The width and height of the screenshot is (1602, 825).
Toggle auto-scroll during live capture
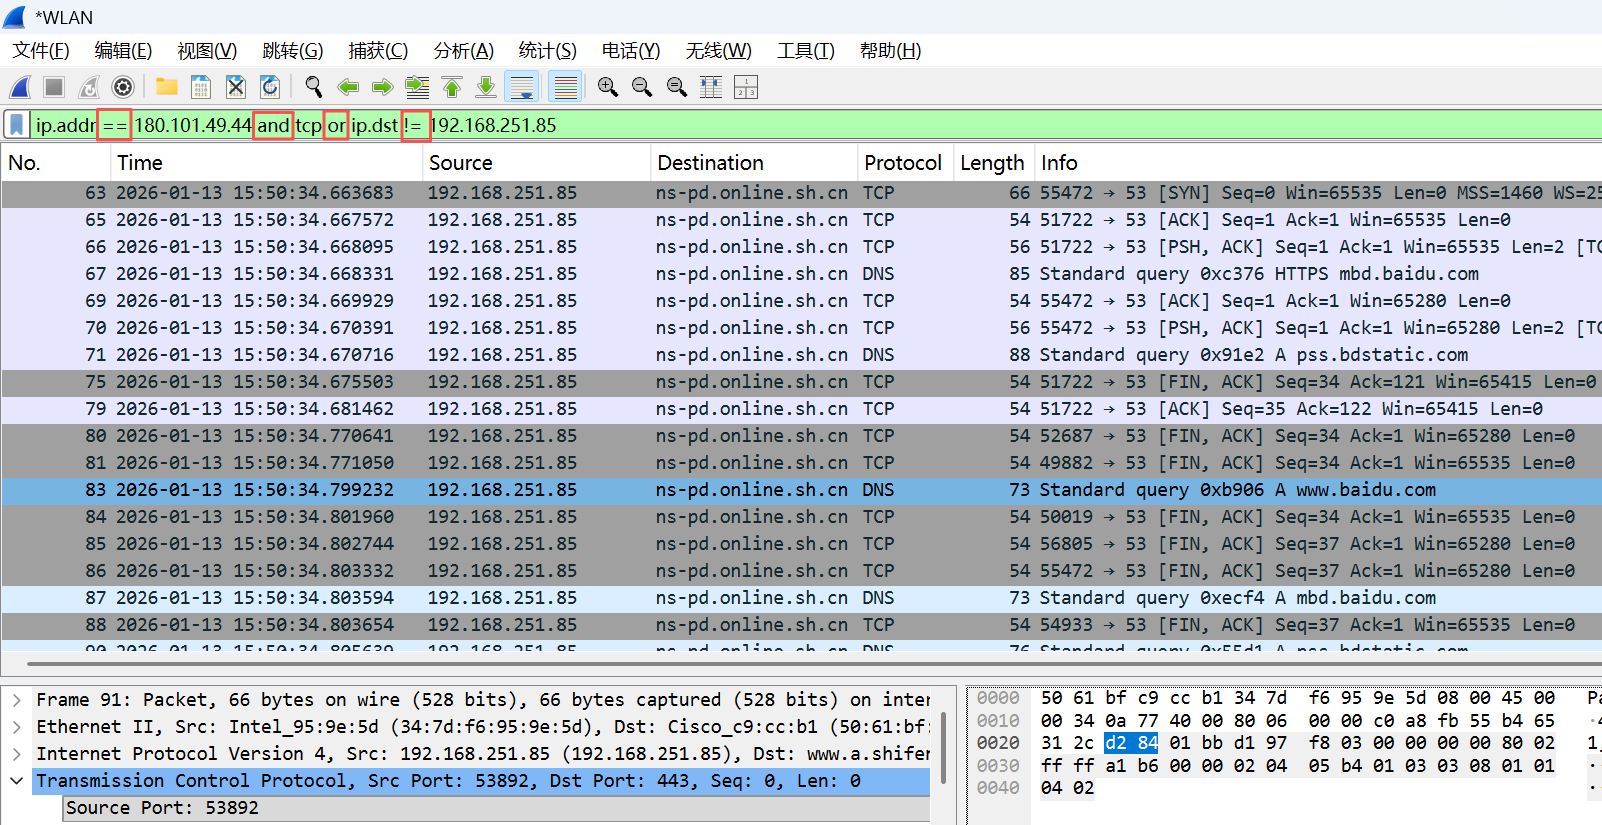(x=522, y=87)
